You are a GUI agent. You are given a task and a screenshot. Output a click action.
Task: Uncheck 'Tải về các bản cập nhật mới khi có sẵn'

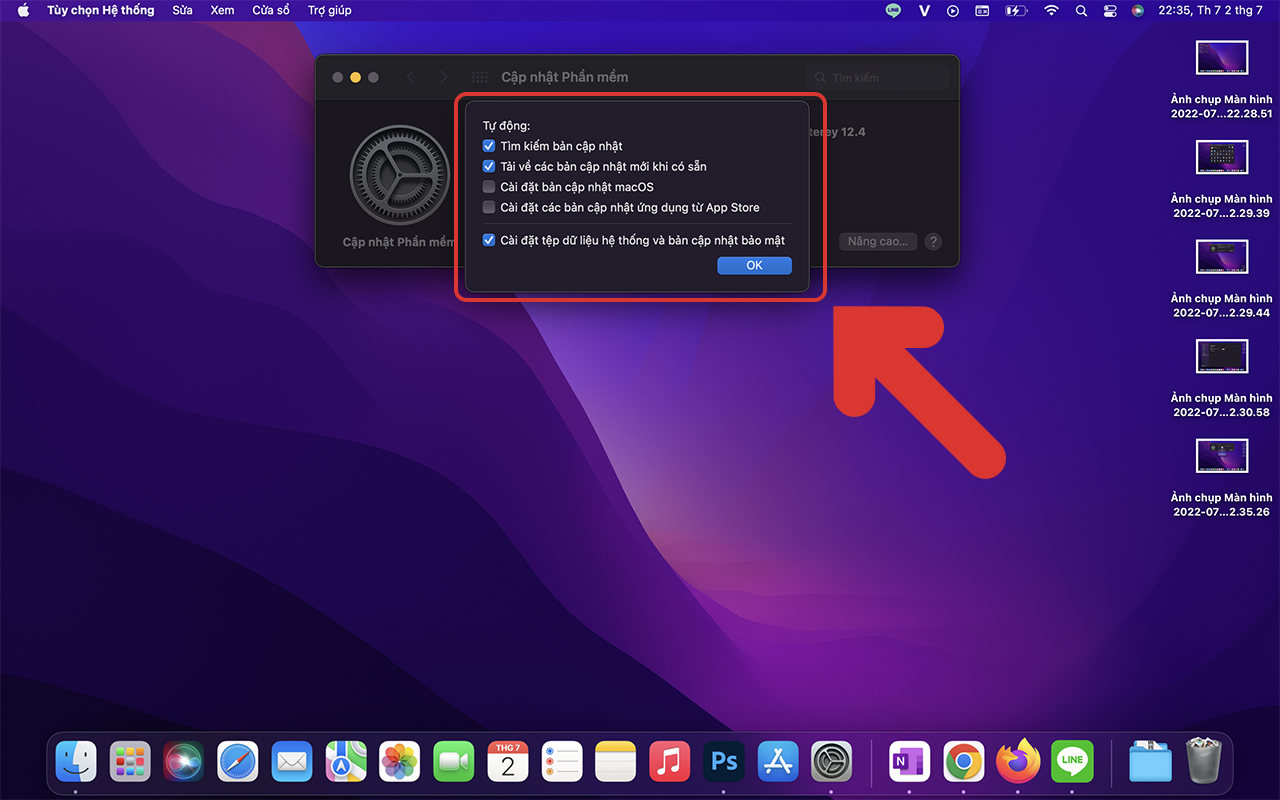489,166
